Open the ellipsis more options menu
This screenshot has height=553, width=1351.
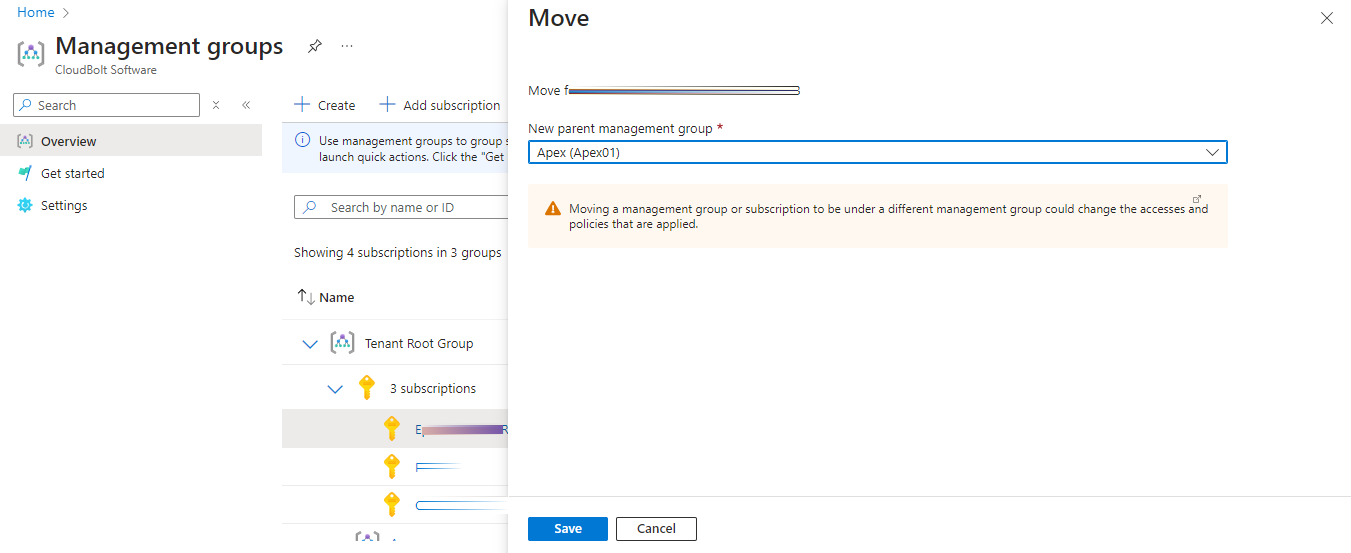(347, 46)
